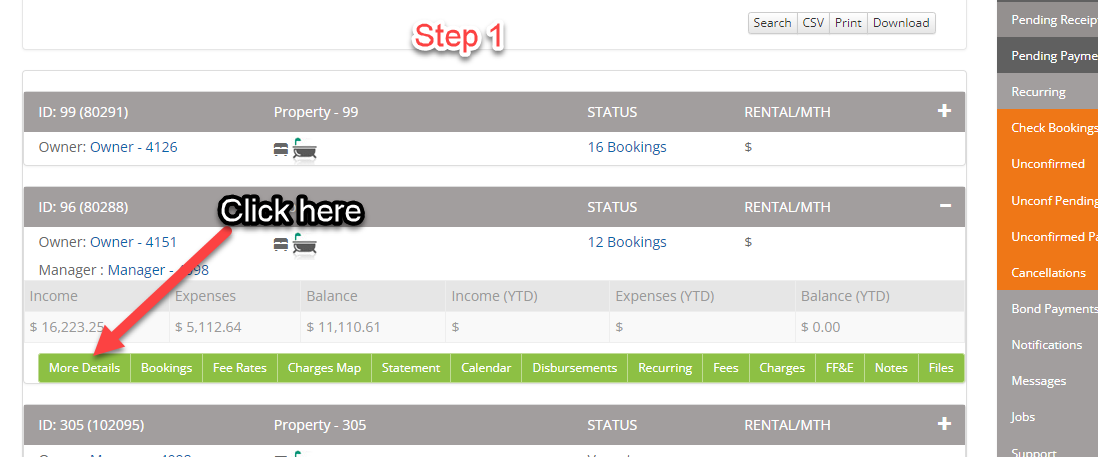Screen dimensions: 1098x457
Task: Select Check Bookings in sidebar
Action: 1048,127
